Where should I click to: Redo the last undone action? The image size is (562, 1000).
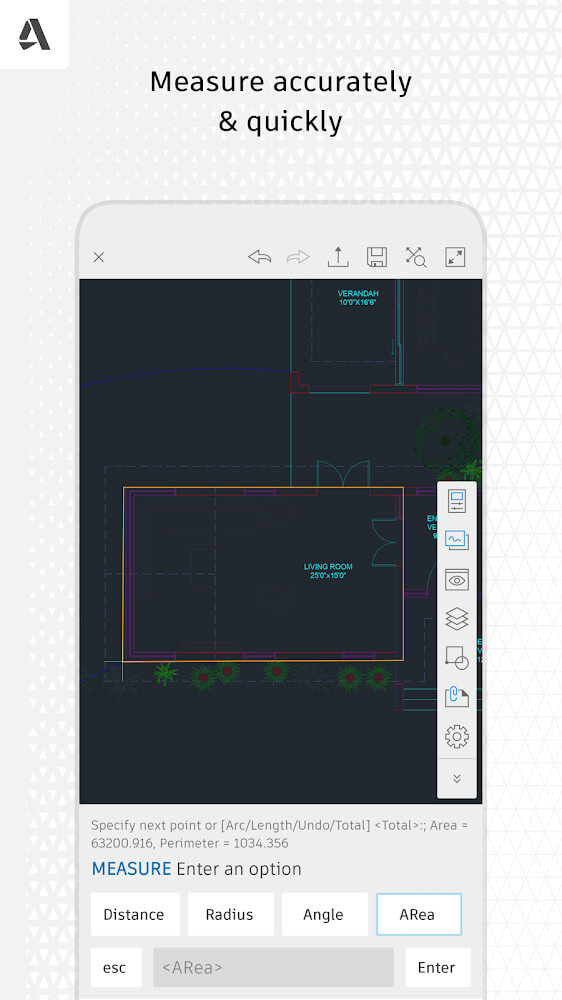[x=298, y=257]
